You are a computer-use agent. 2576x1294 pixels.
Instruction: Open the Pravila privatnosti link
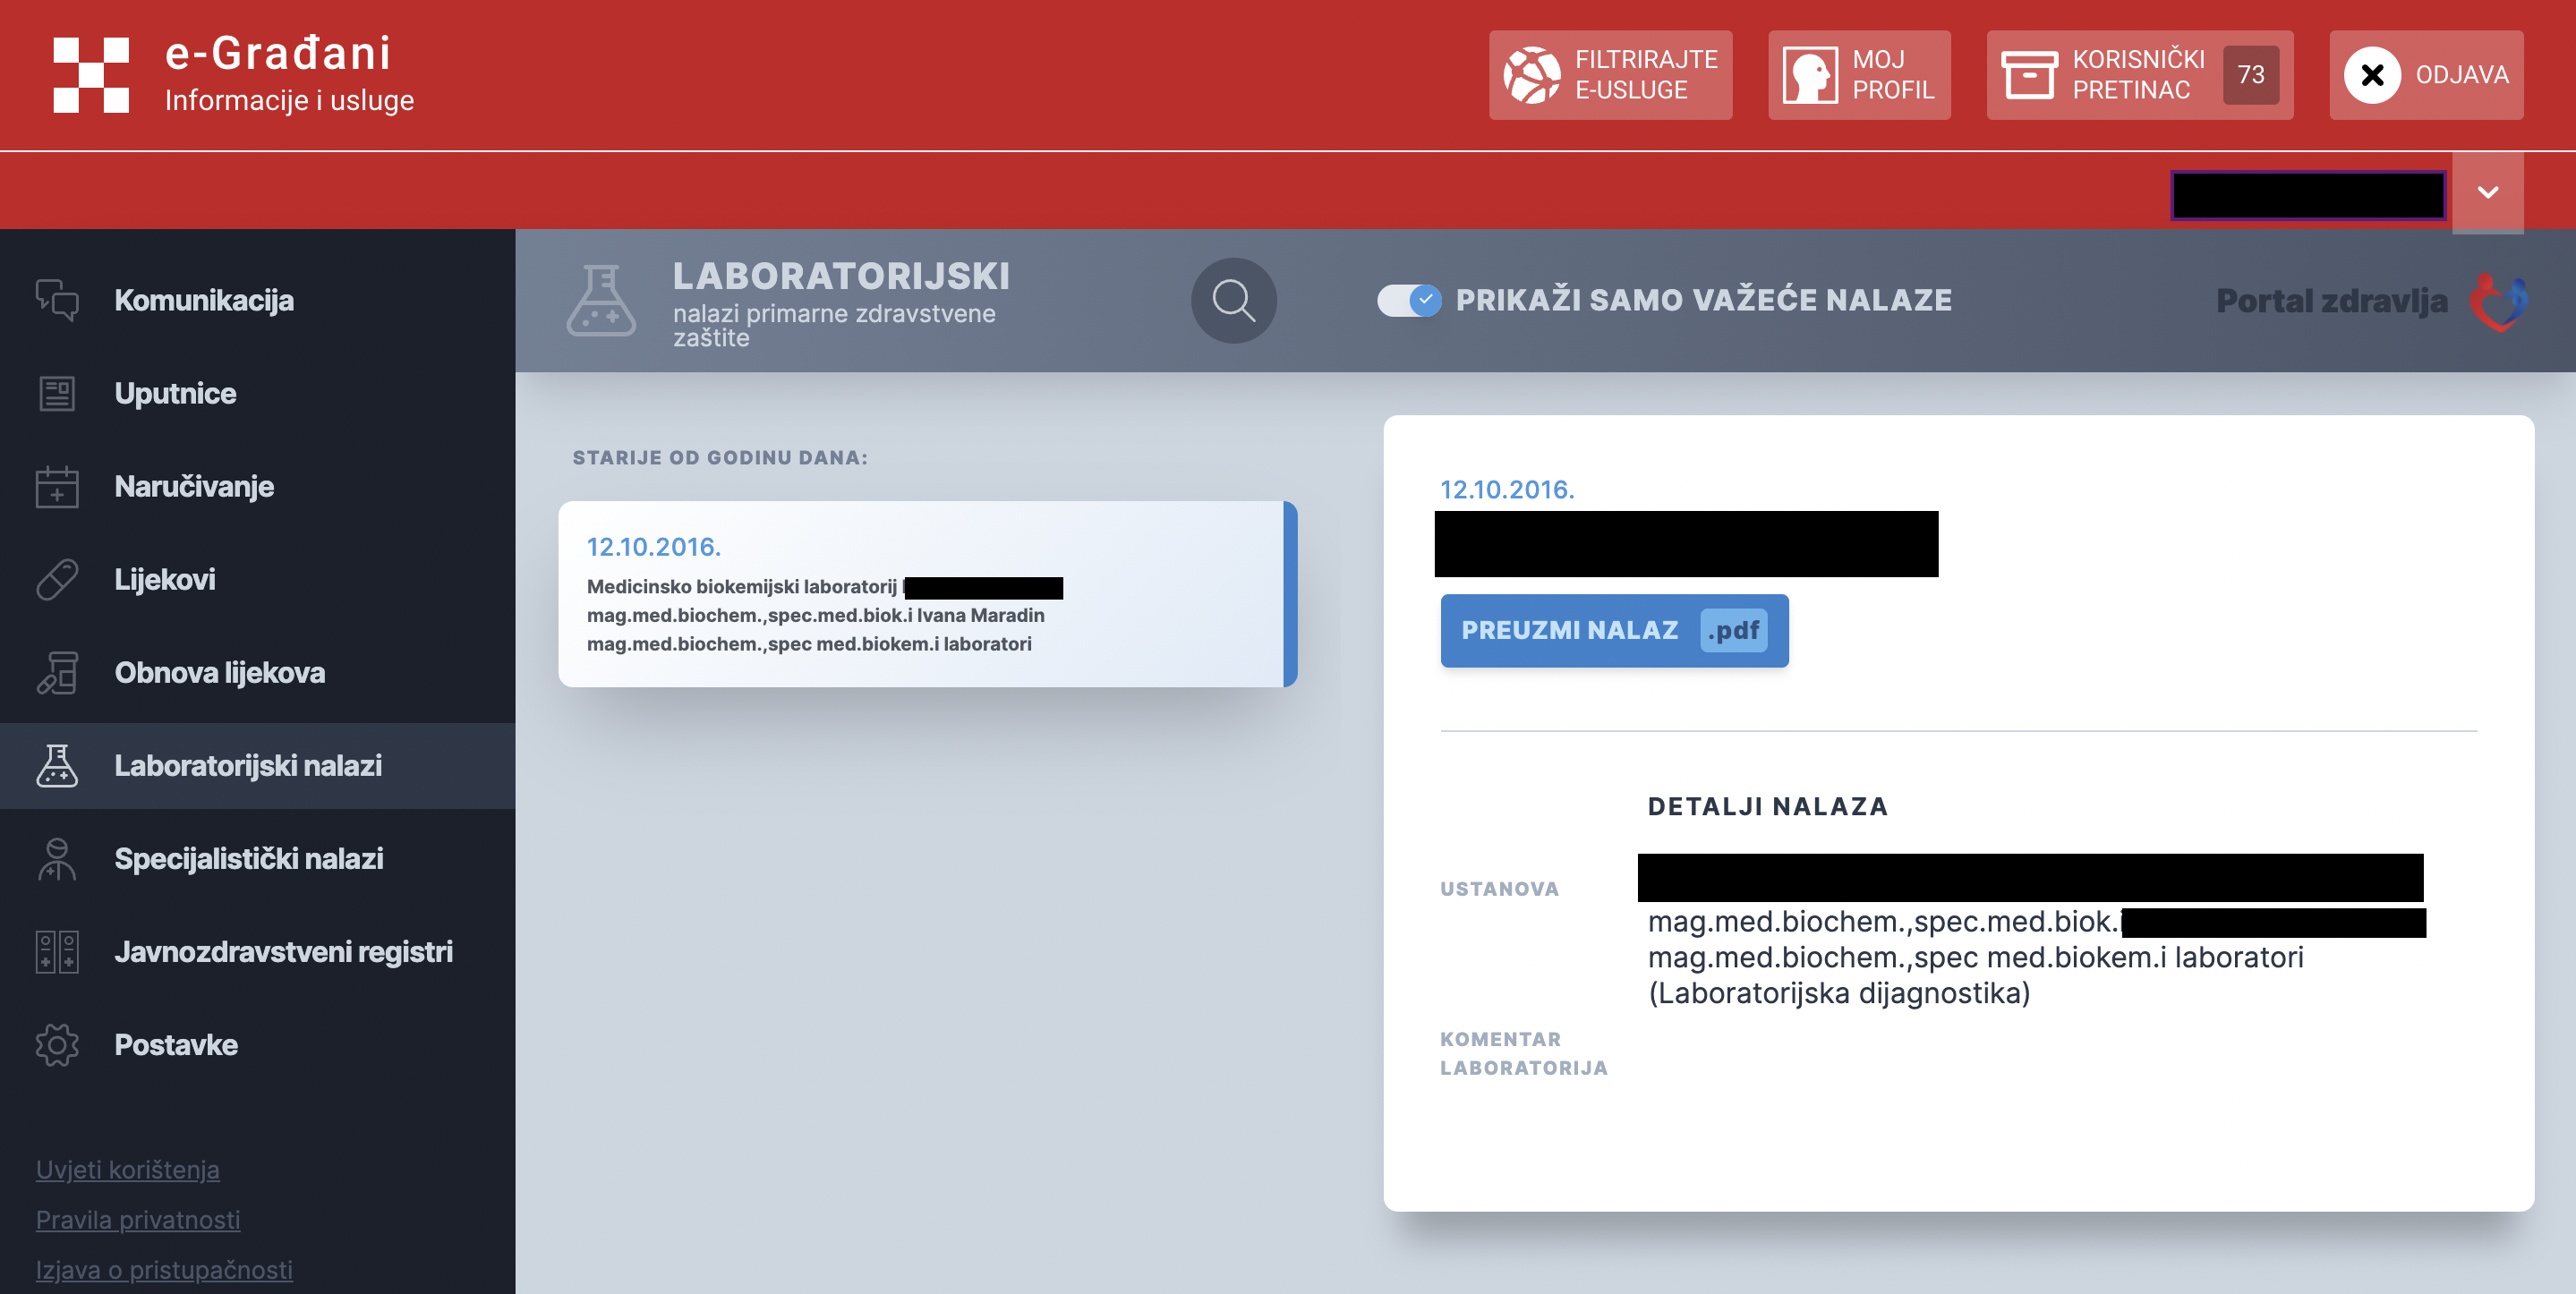(137, 1219)
